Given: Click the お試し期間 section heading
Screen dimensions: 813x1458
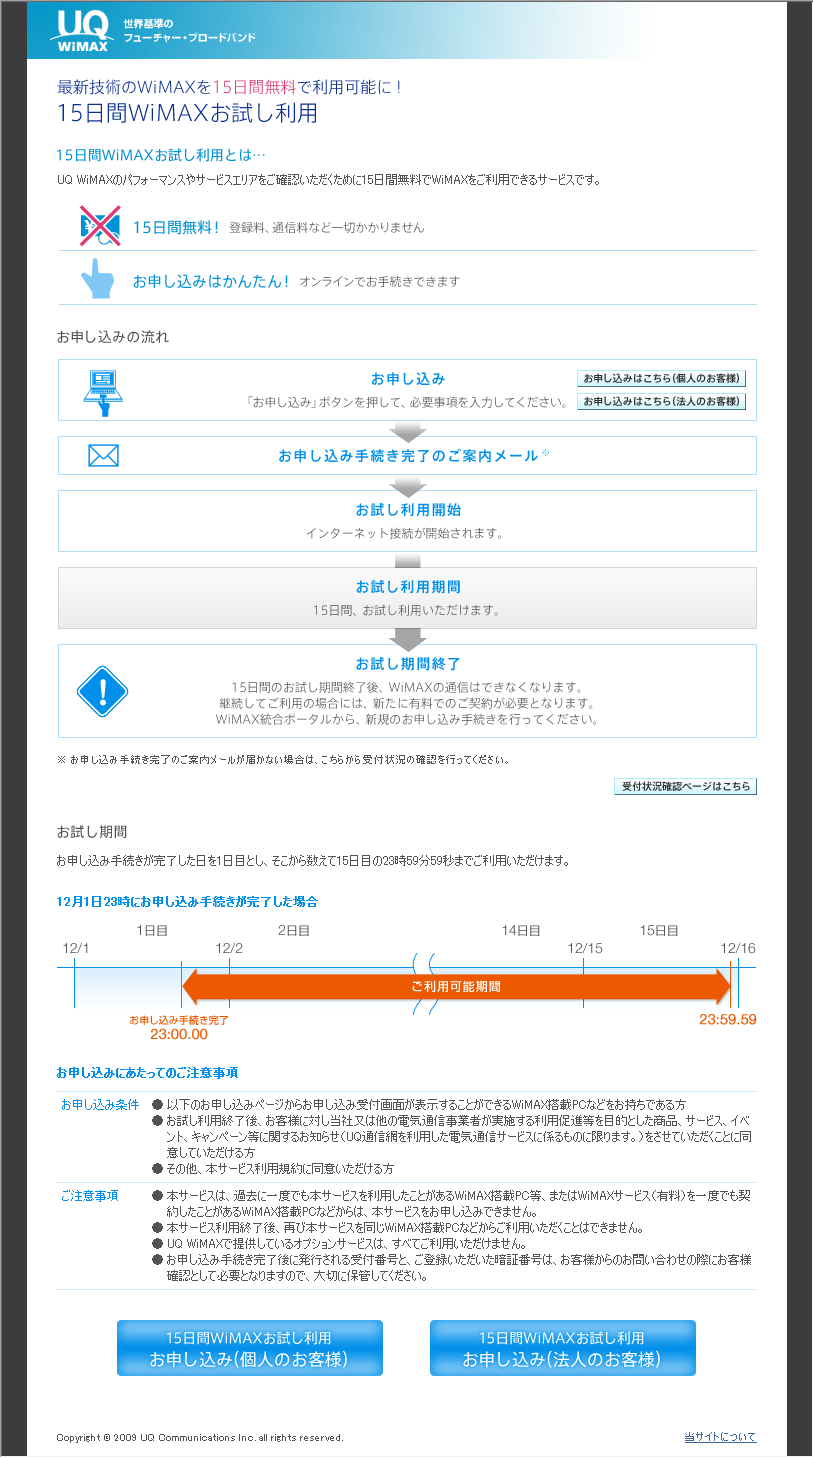Looking at the screenshot, I should click(92, 832).
